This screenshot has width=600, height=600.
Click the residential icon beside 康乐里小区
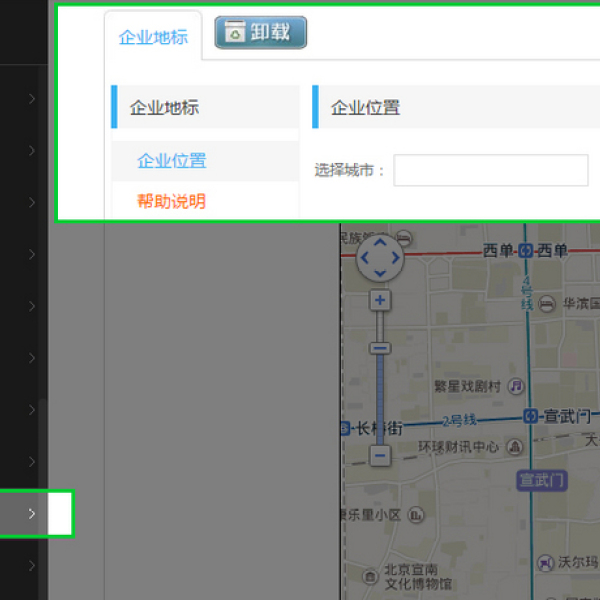point(416,515)
